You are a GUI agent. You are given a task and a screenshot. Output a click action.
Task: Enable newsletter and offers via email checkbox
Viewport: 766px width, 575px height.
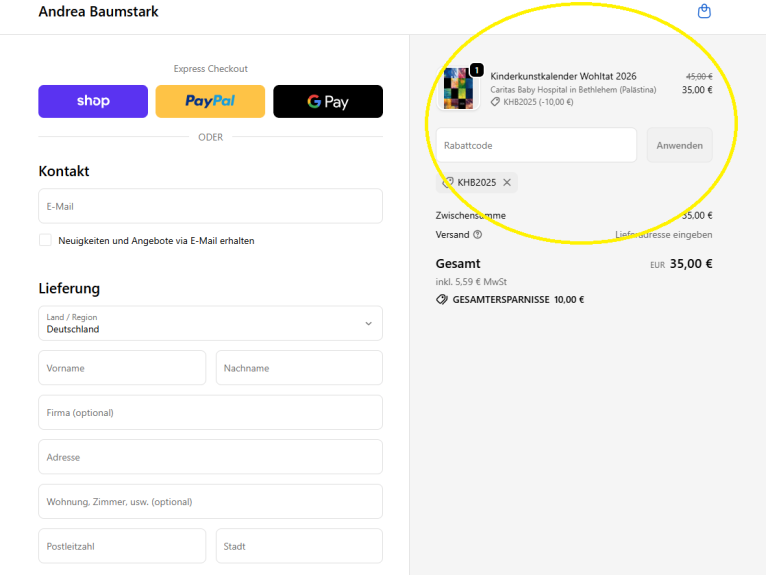tap(45, 240)
